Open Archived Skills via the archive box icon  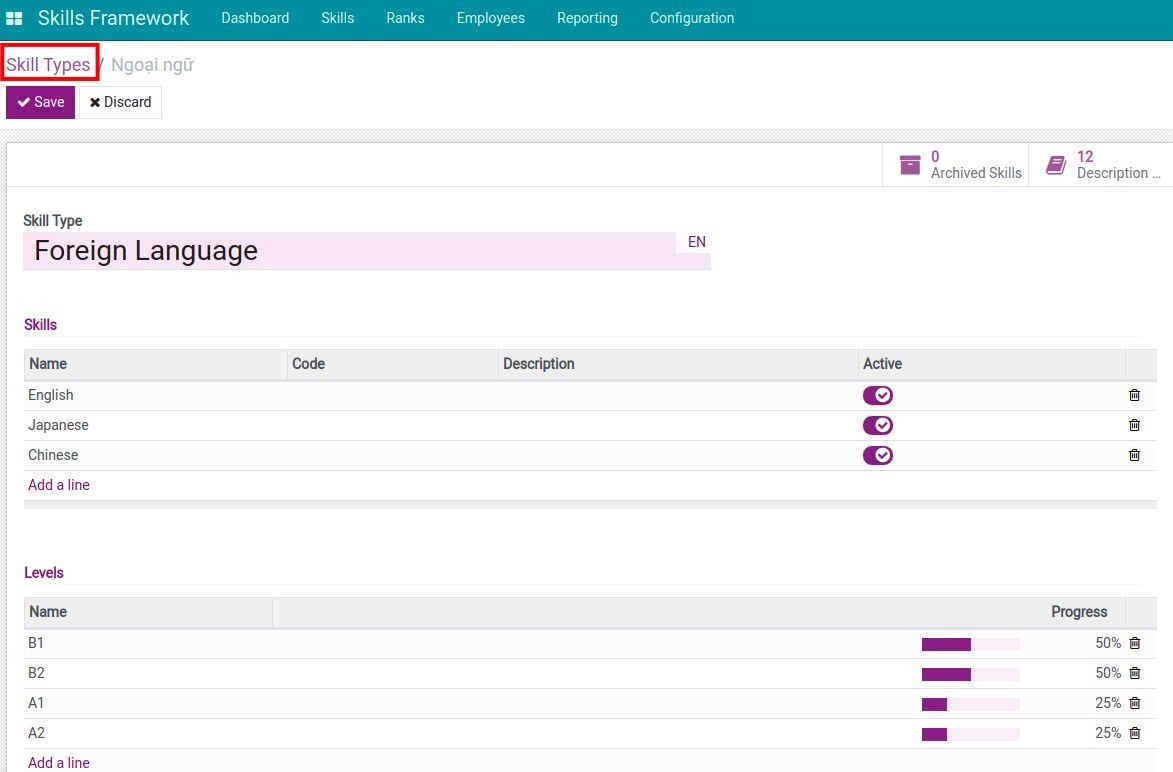[909, 164]
